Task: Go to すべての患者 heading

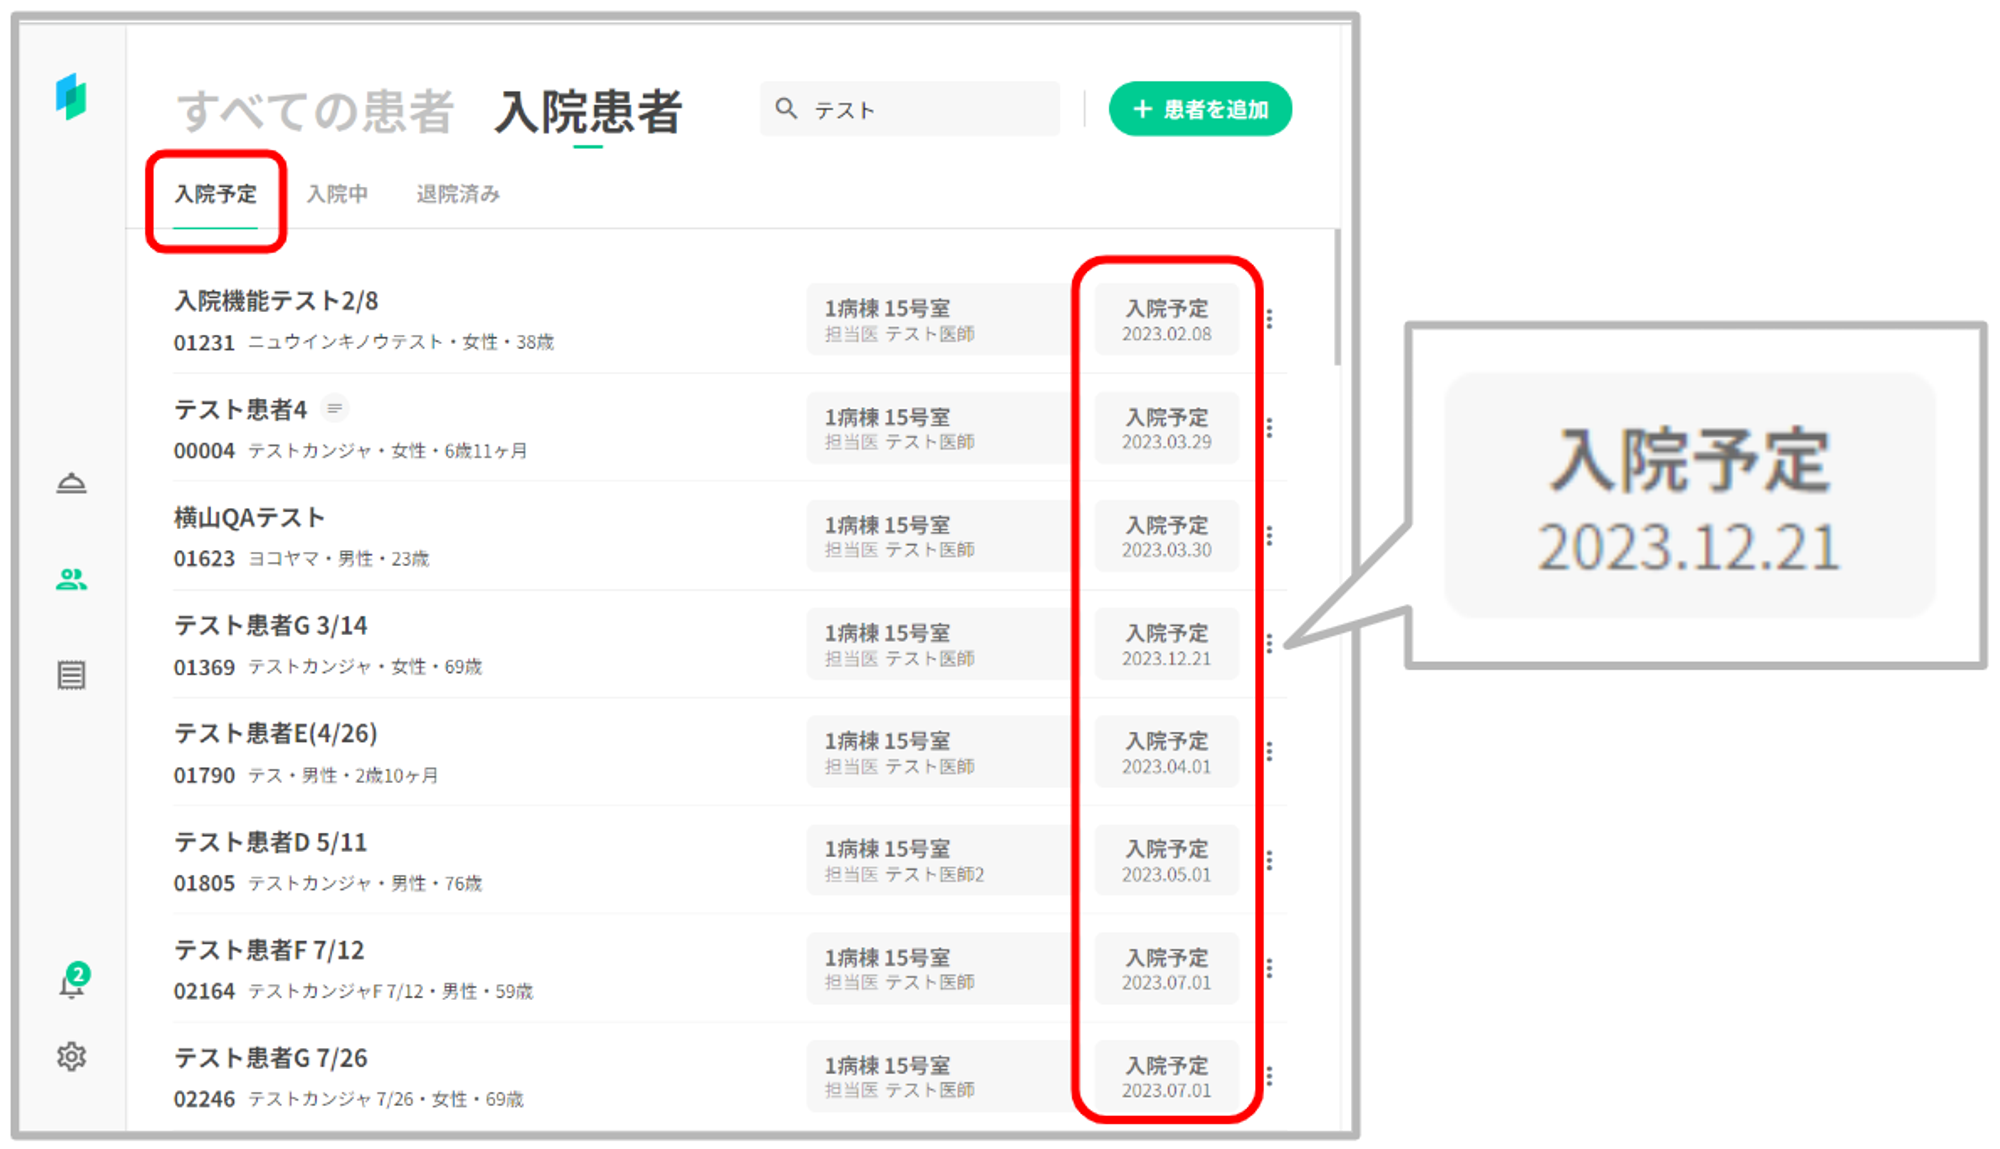Action: point(316,111)
